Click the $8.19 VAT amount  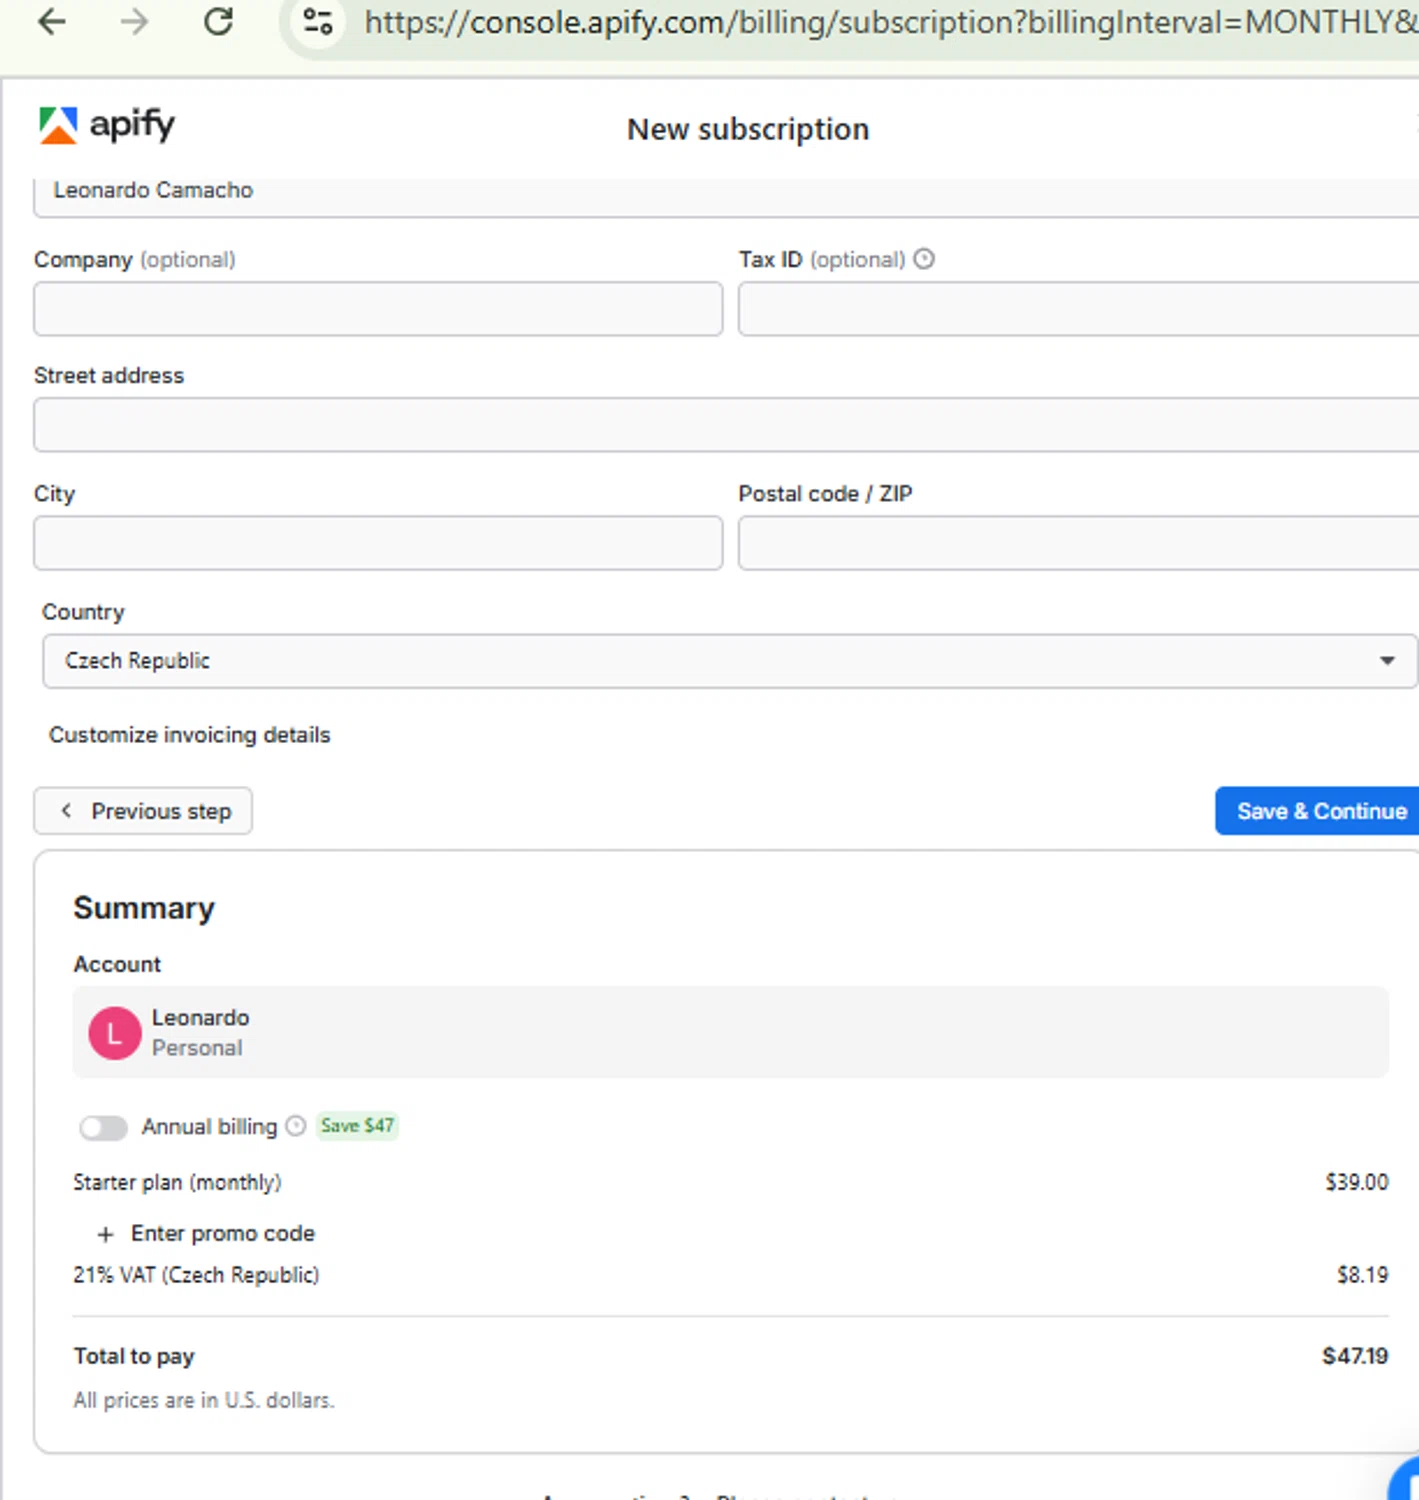pos(1363,1275)
